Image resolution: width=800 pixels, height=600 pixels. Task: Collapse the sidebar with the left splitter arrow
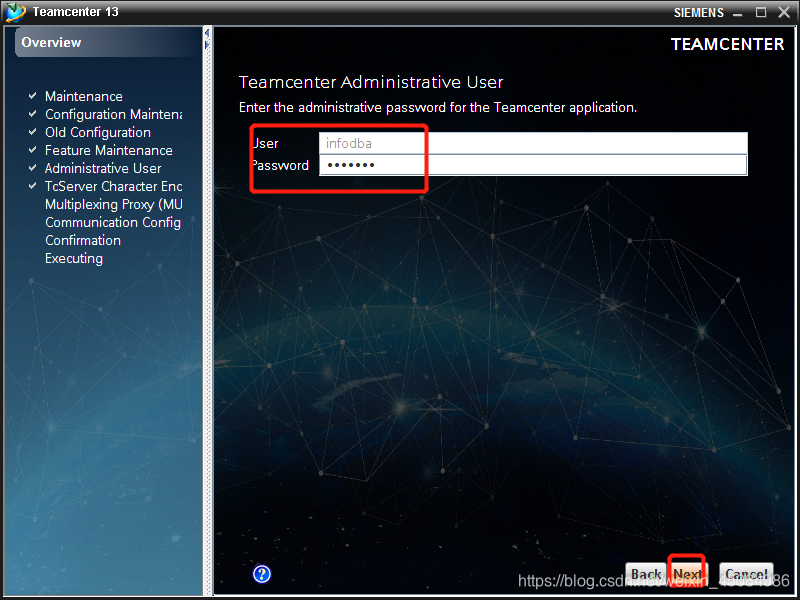coord(207,34)
